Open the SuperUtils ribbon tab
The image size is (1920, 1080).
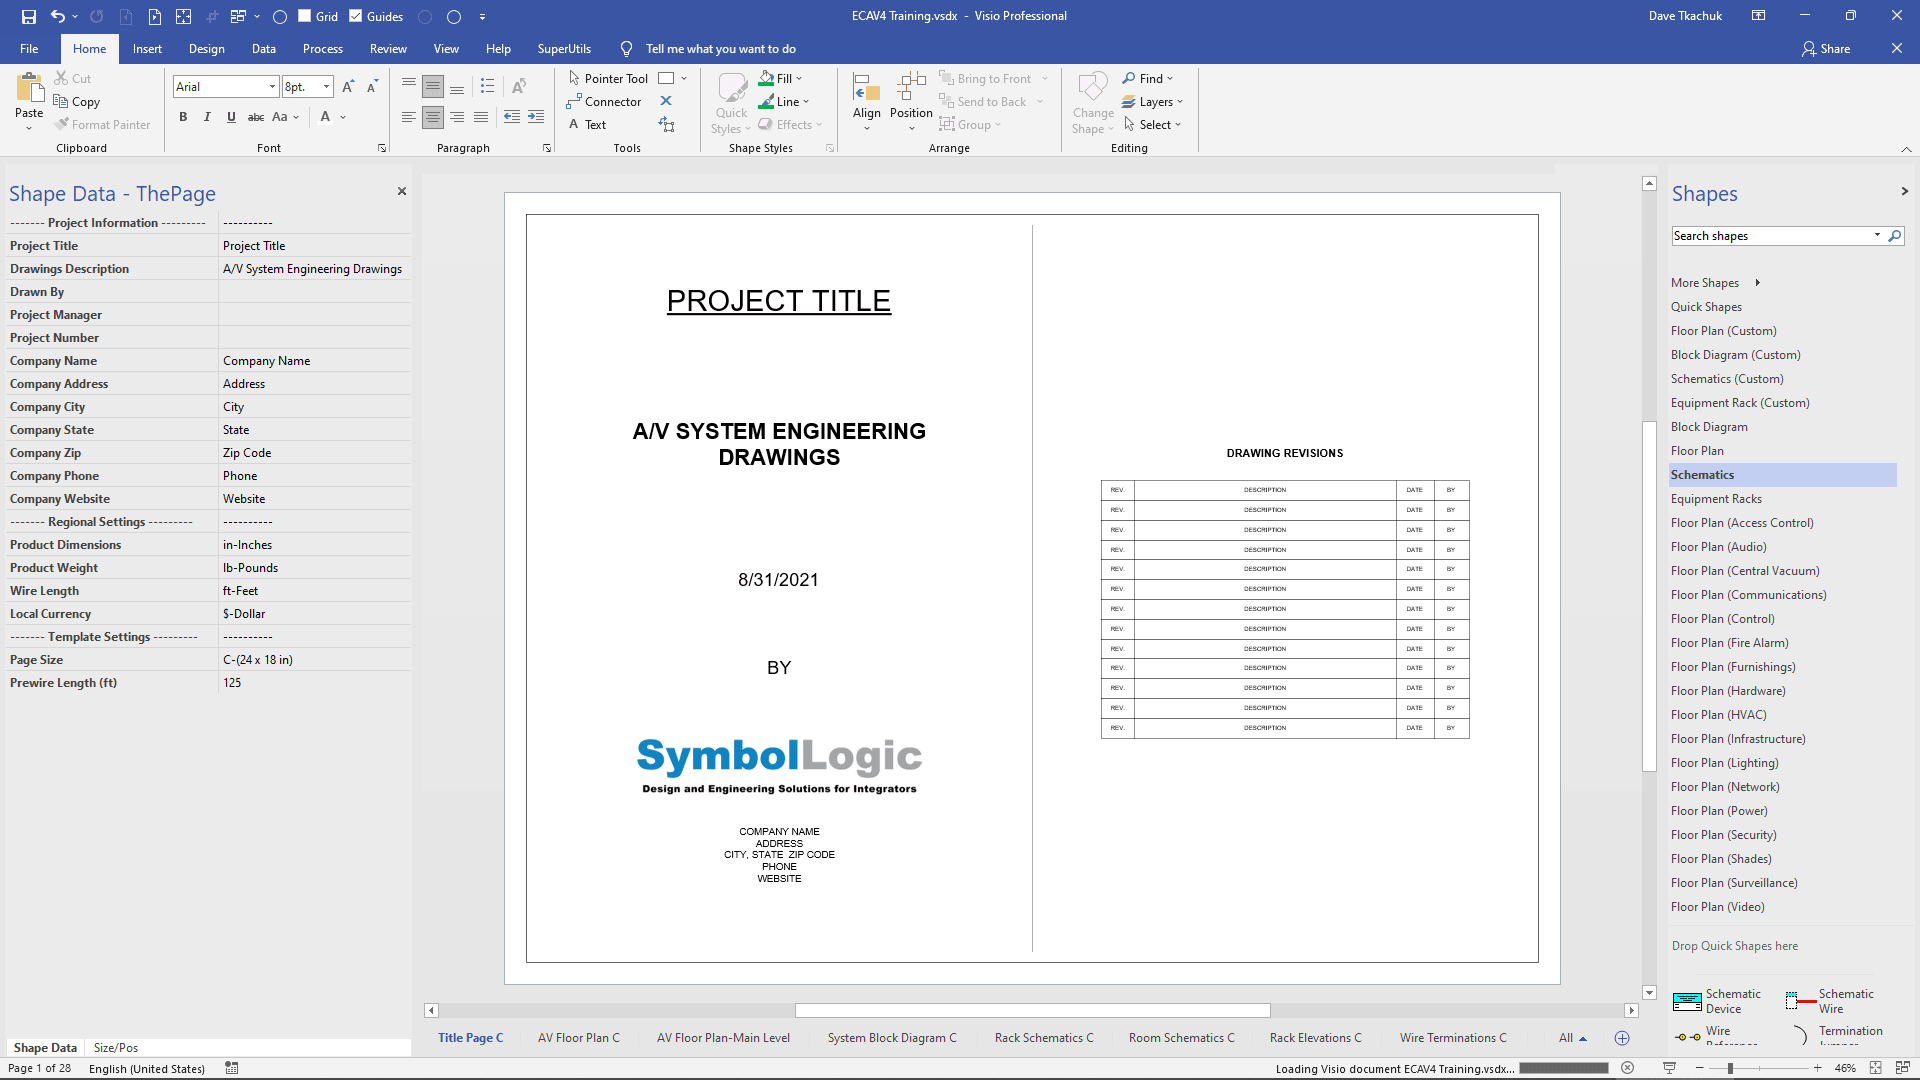pos(564,48)
